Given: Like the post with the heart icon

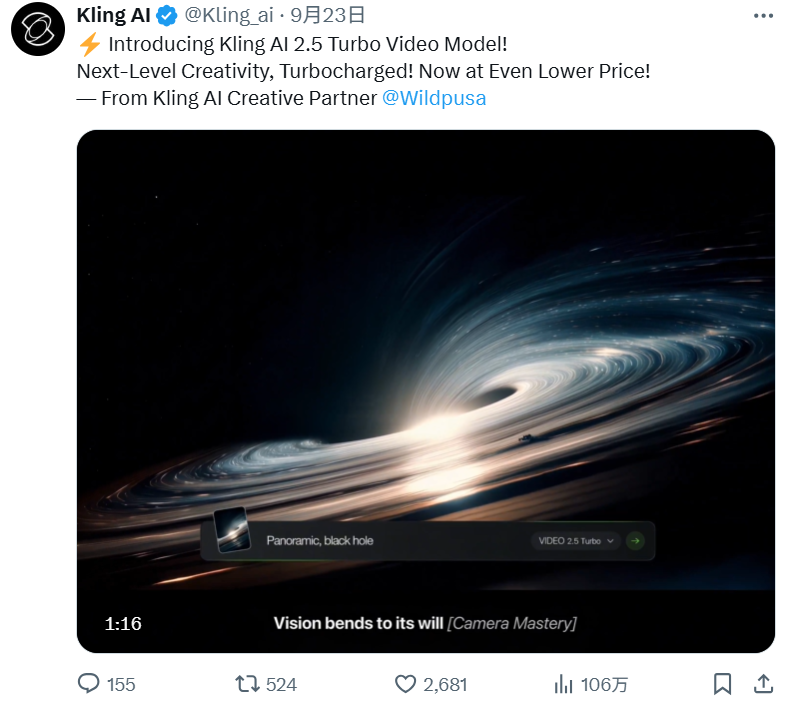Looking at the screenshot, I should [405, 684].
